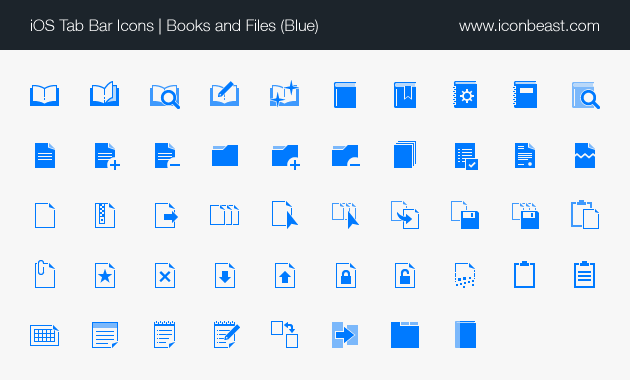The width and height of the screenshot is (630, 380).
Task: Click the spiral notepad with lines icon
Action: pos(165,335)
